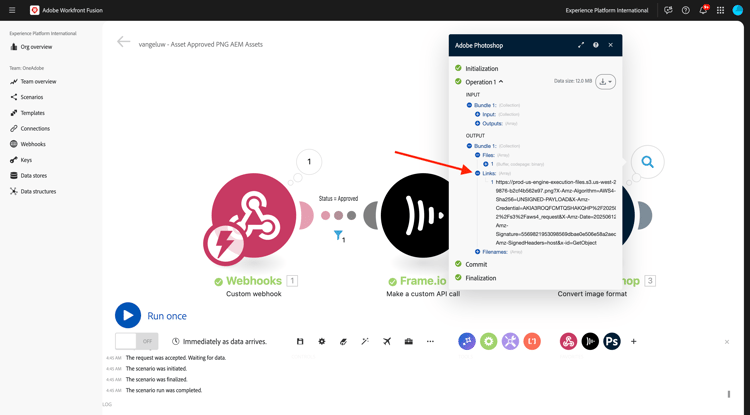Click the Run once play button
This screenshot has height=415, width=750.
click(128, 316)
